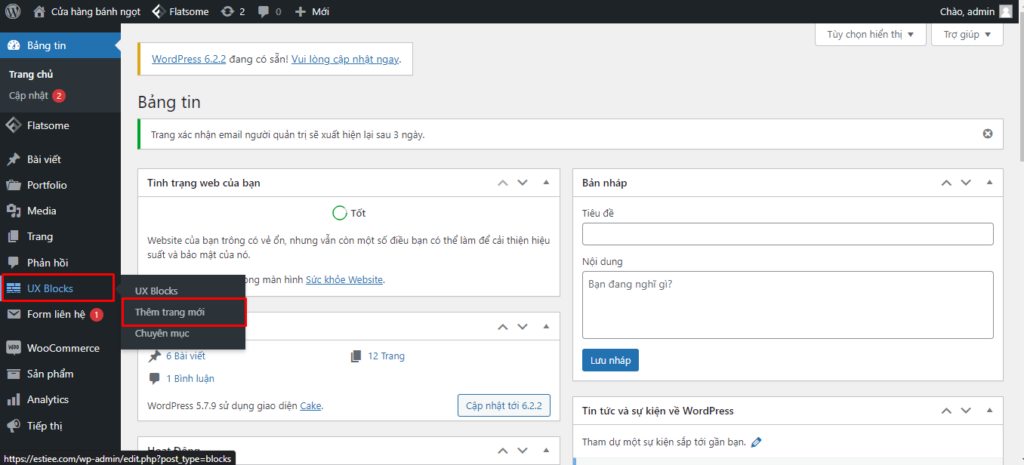This screenshot has width=1024, height=465.
Task: Click the admin avatar in top right
Action: click(1005, 12)
